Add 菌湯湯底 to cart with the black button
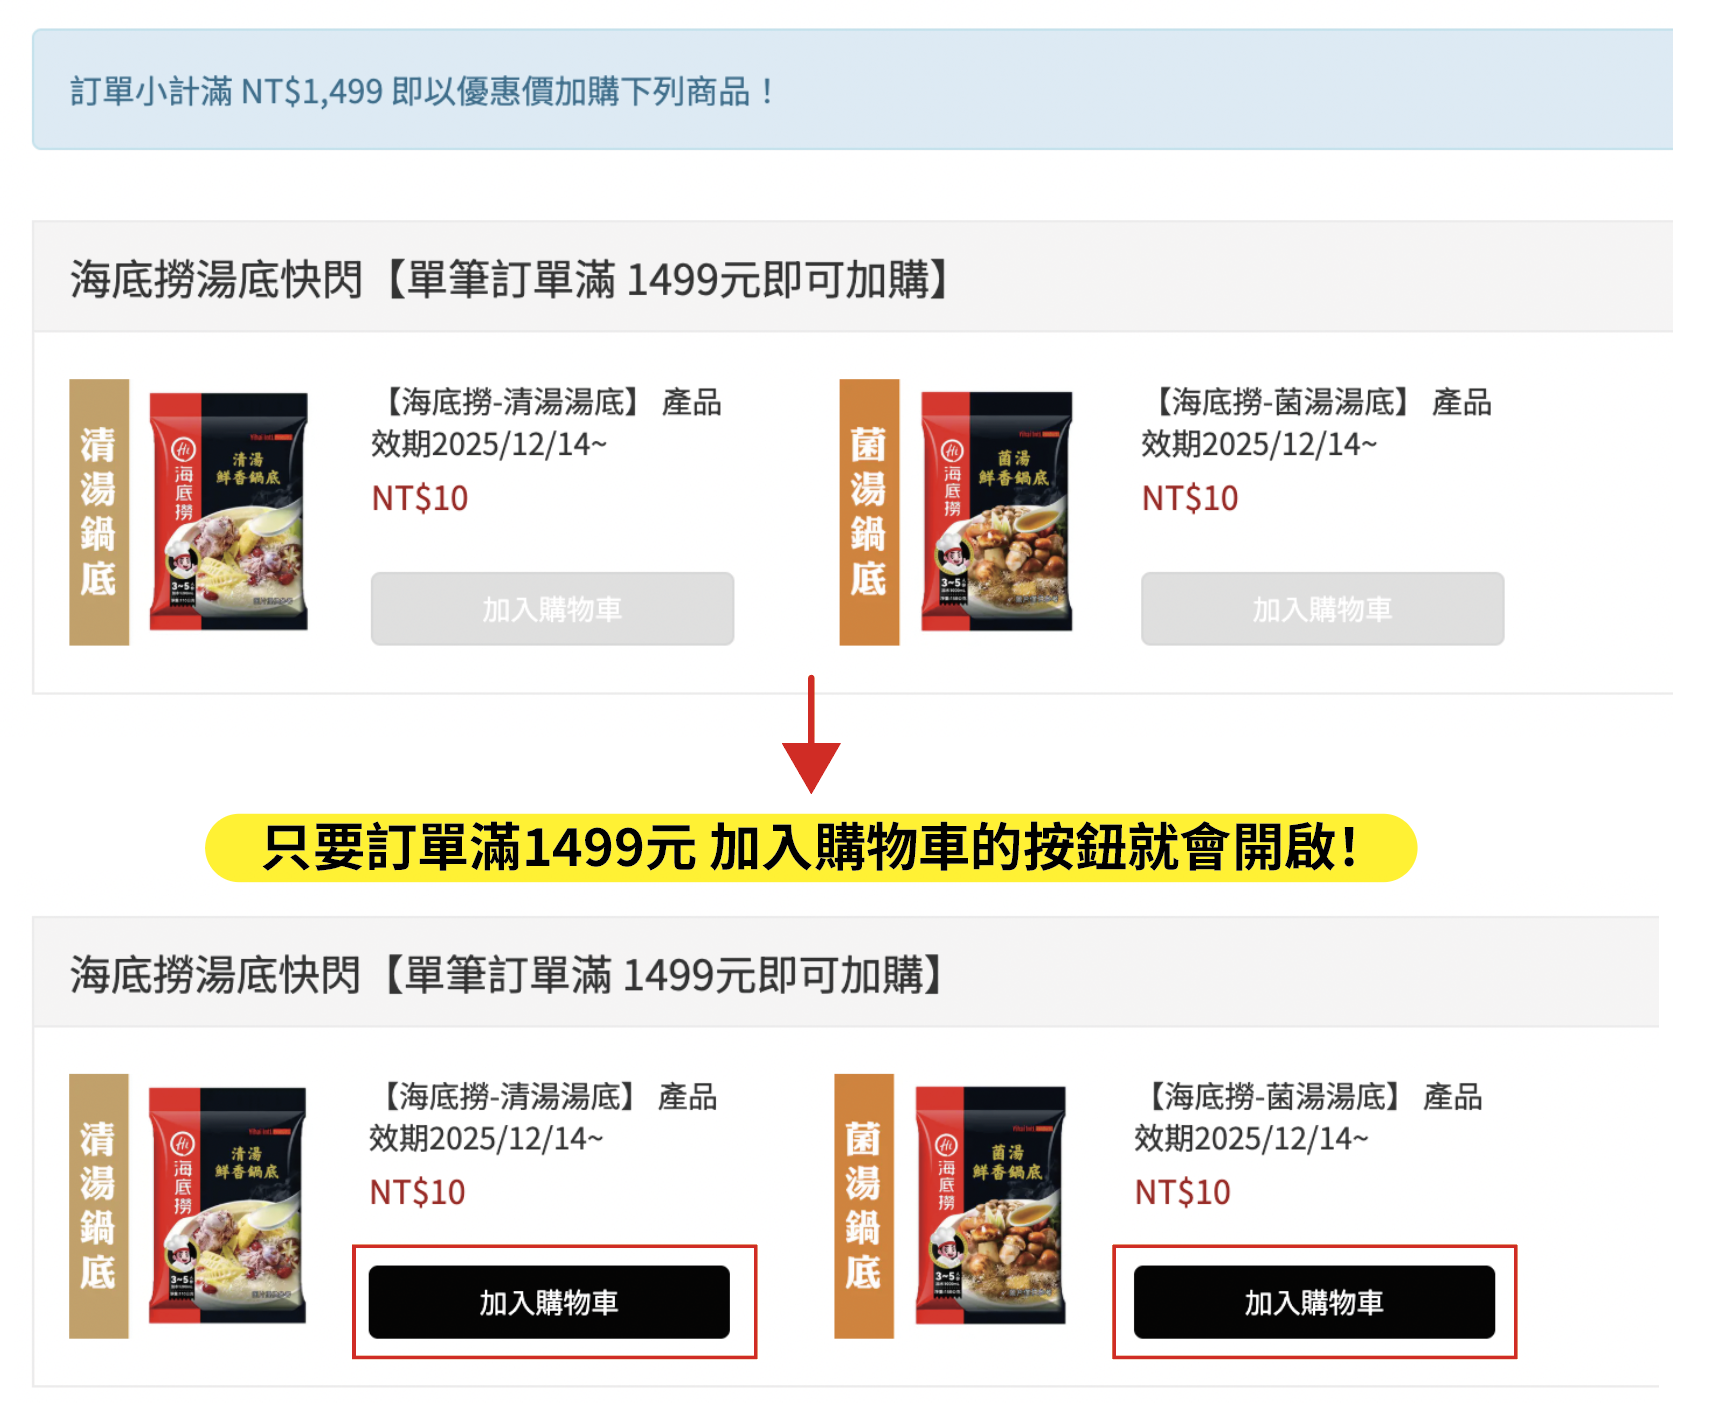The height and width of the screenshot is (1420, 1716). click(1314, 1302)
